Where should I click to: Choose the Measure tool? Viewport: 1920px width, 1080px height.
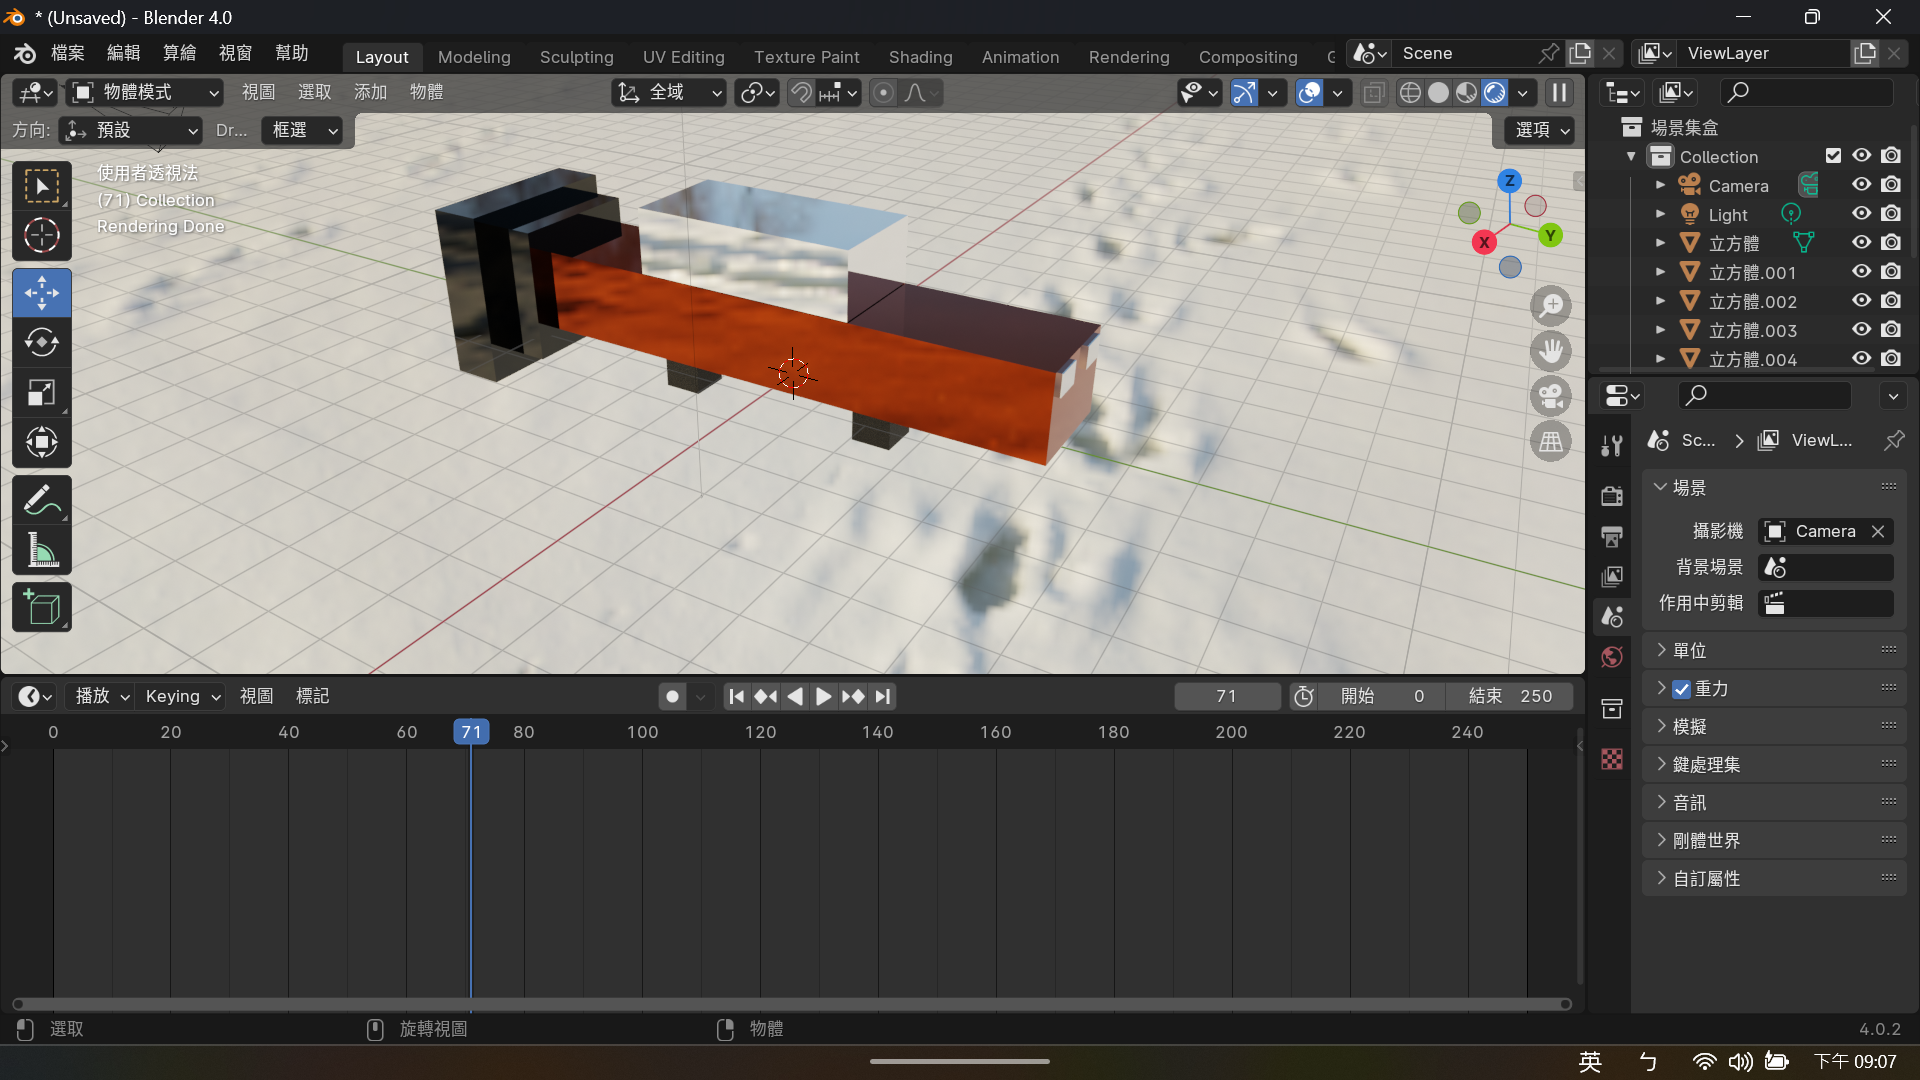coord(41,549)
